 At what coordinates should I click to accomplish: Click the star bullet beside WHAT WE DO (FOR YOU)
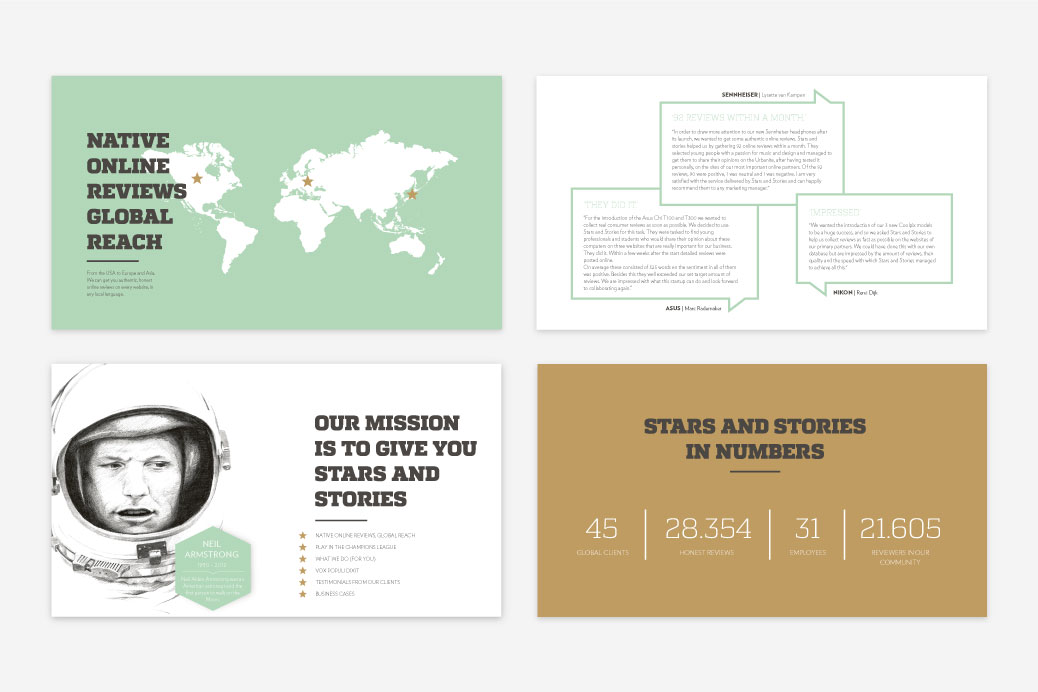[x=301, y=559]
